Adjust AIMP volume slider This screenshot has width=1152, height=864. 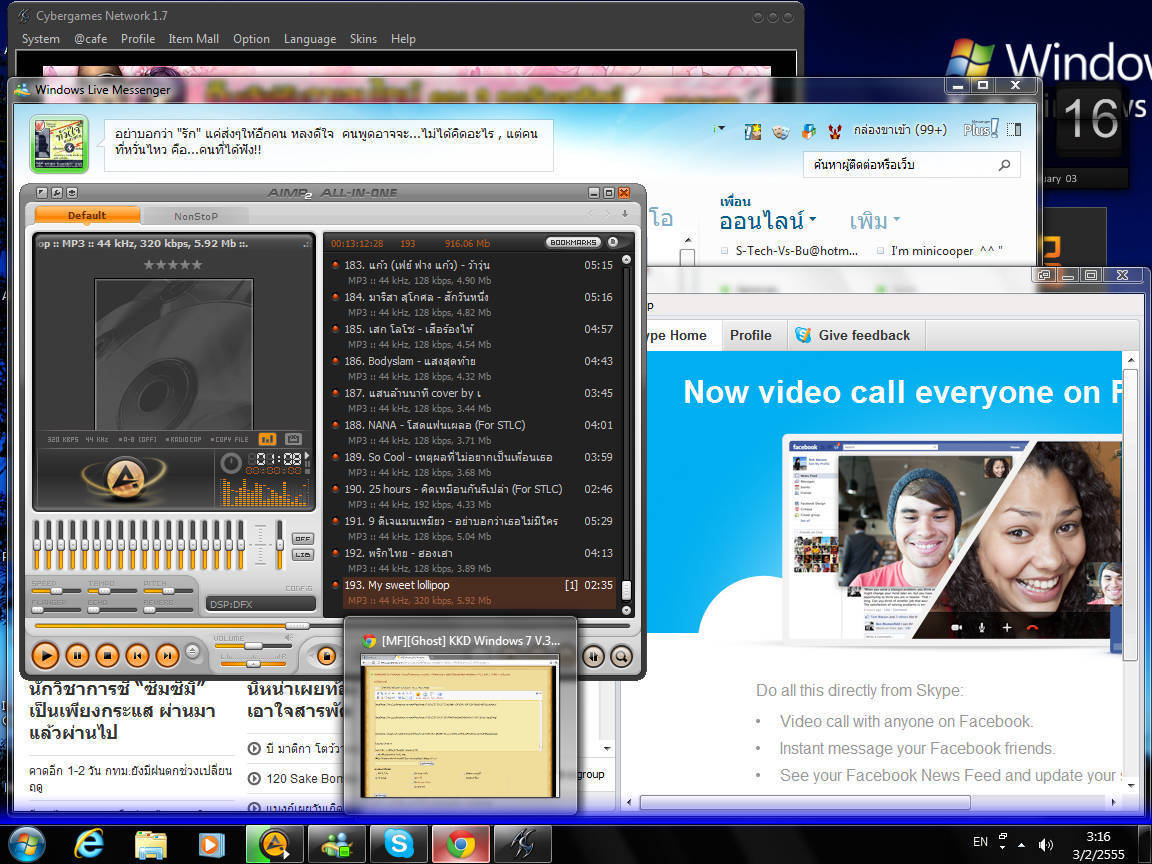[x=253, y=646]
